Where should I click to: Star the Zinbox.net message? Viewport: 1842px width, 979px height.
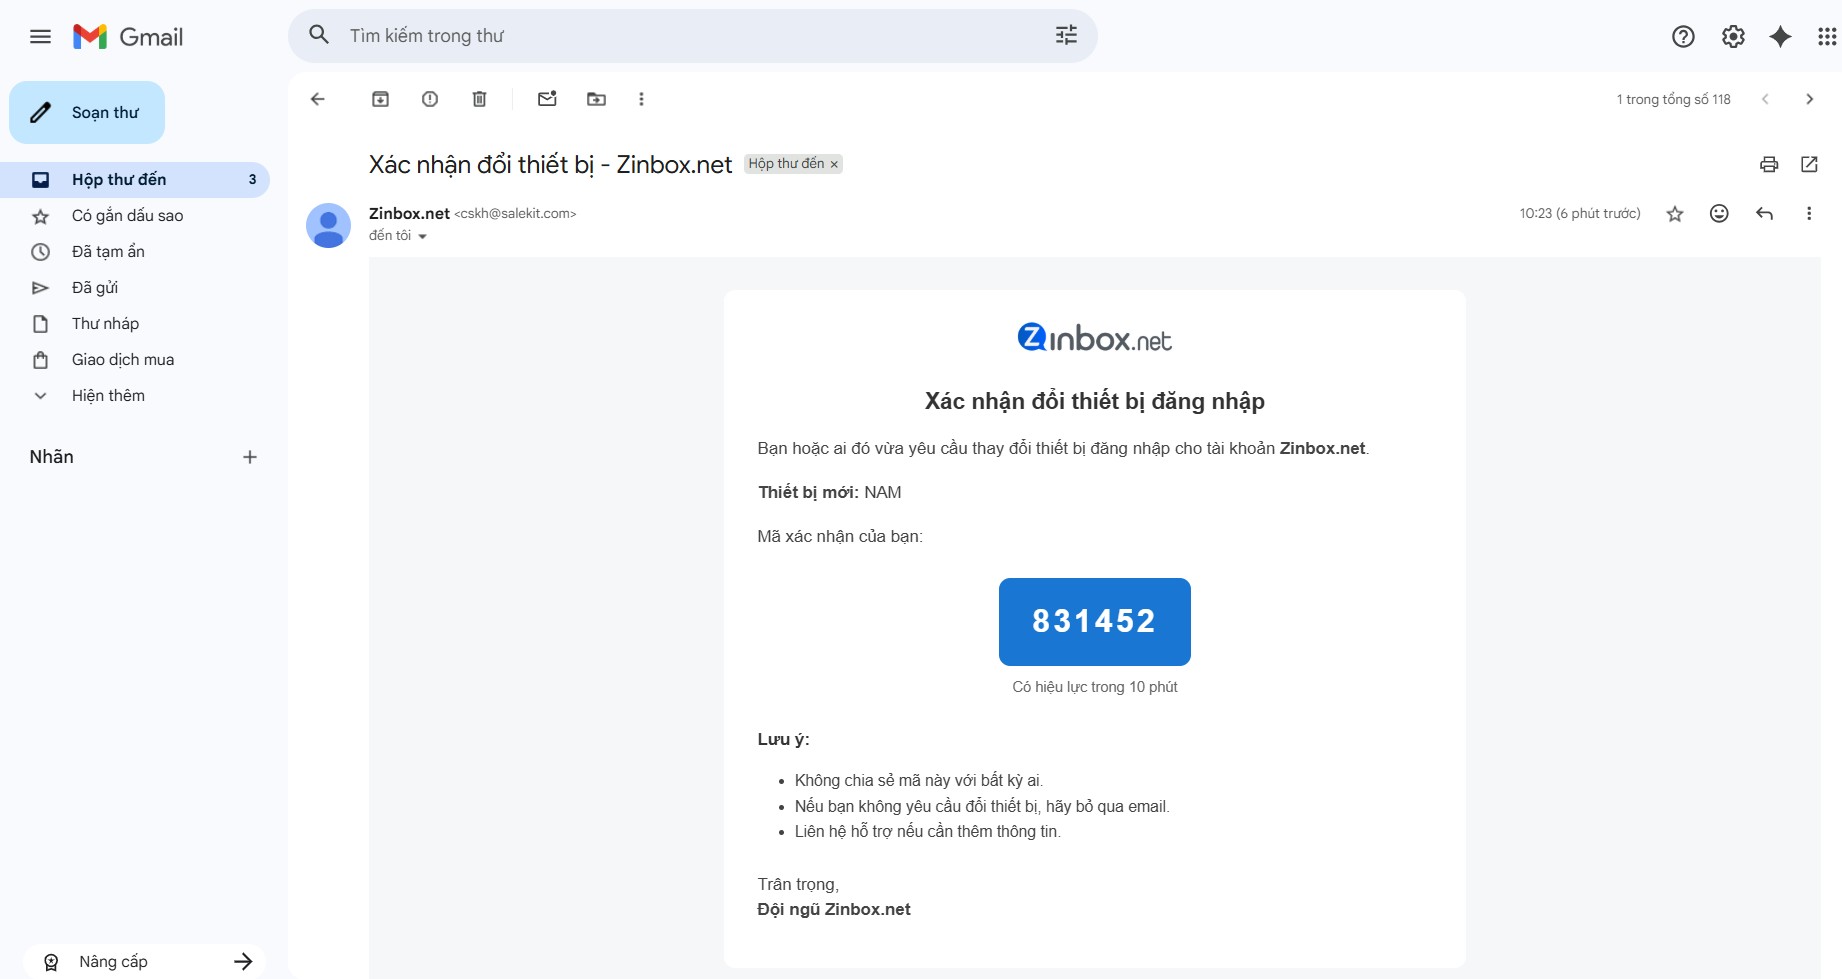point(1675,214)
